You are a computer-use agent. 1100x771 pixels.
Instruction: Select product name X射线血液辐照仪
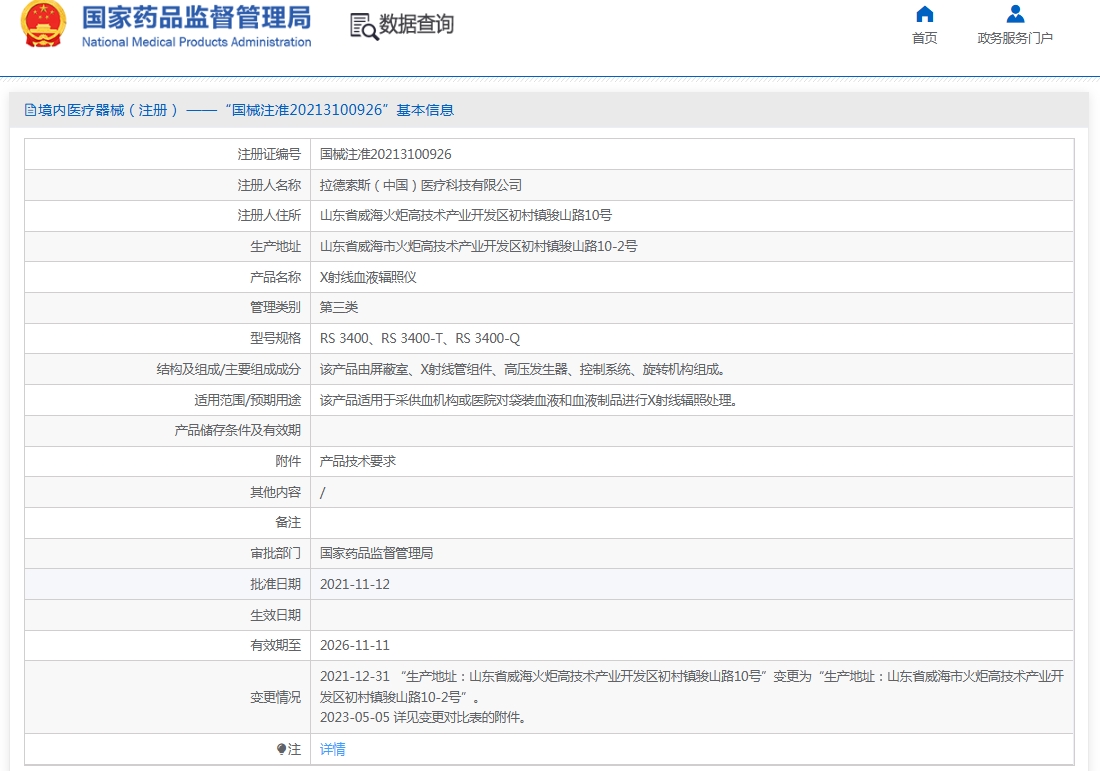[368, 277]
